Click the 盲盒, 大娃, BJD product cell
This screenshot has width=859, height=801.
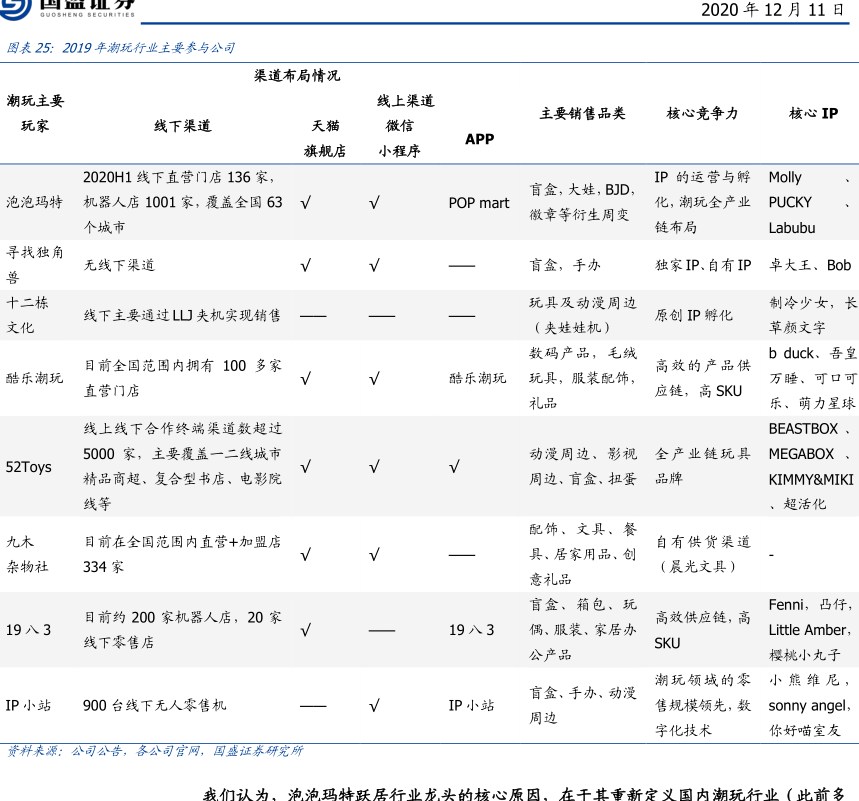[x=582, y=202]
